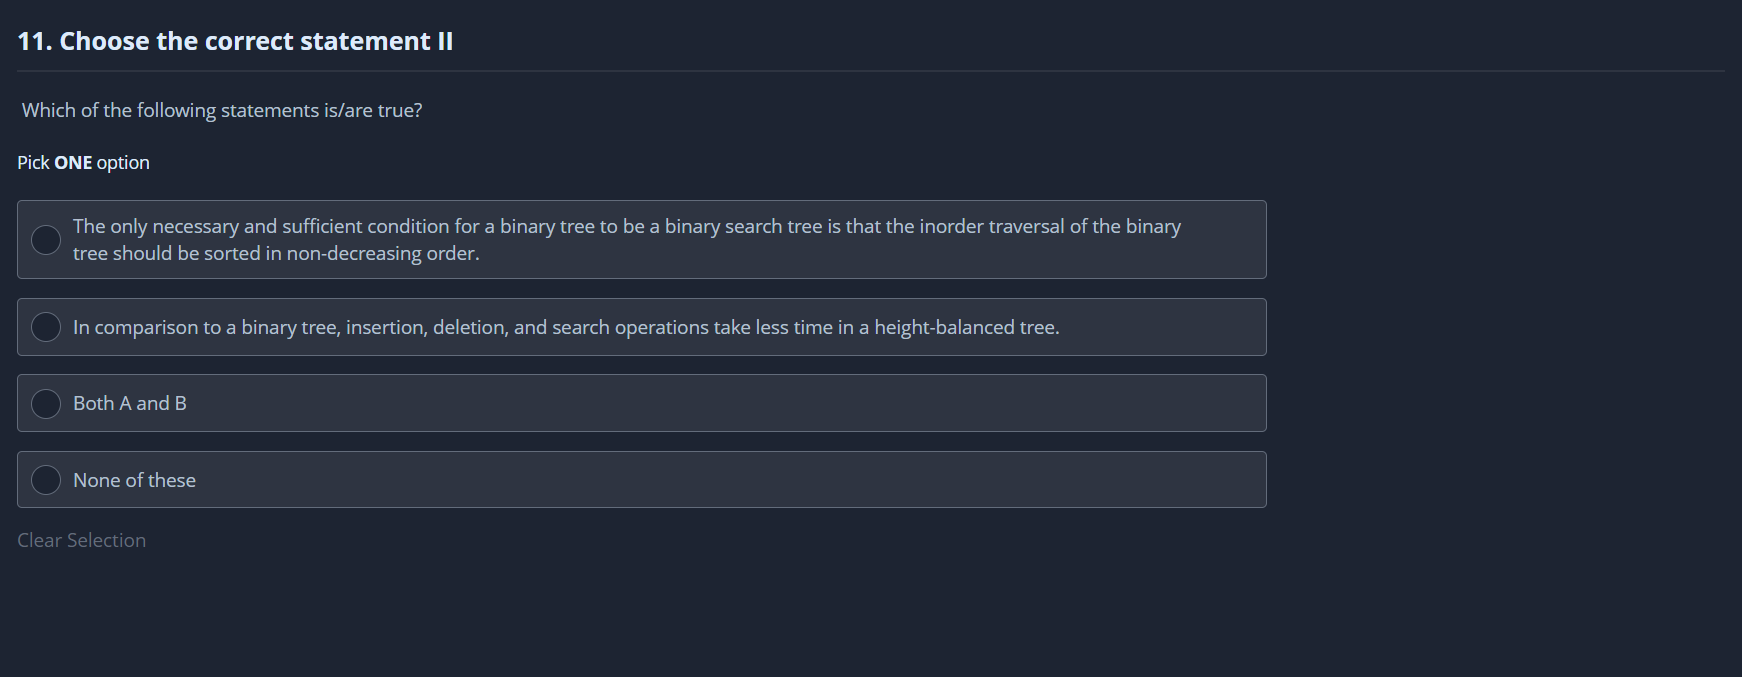
Task: Click the heading 'Choose the correct statement II'
Action: 256,41
